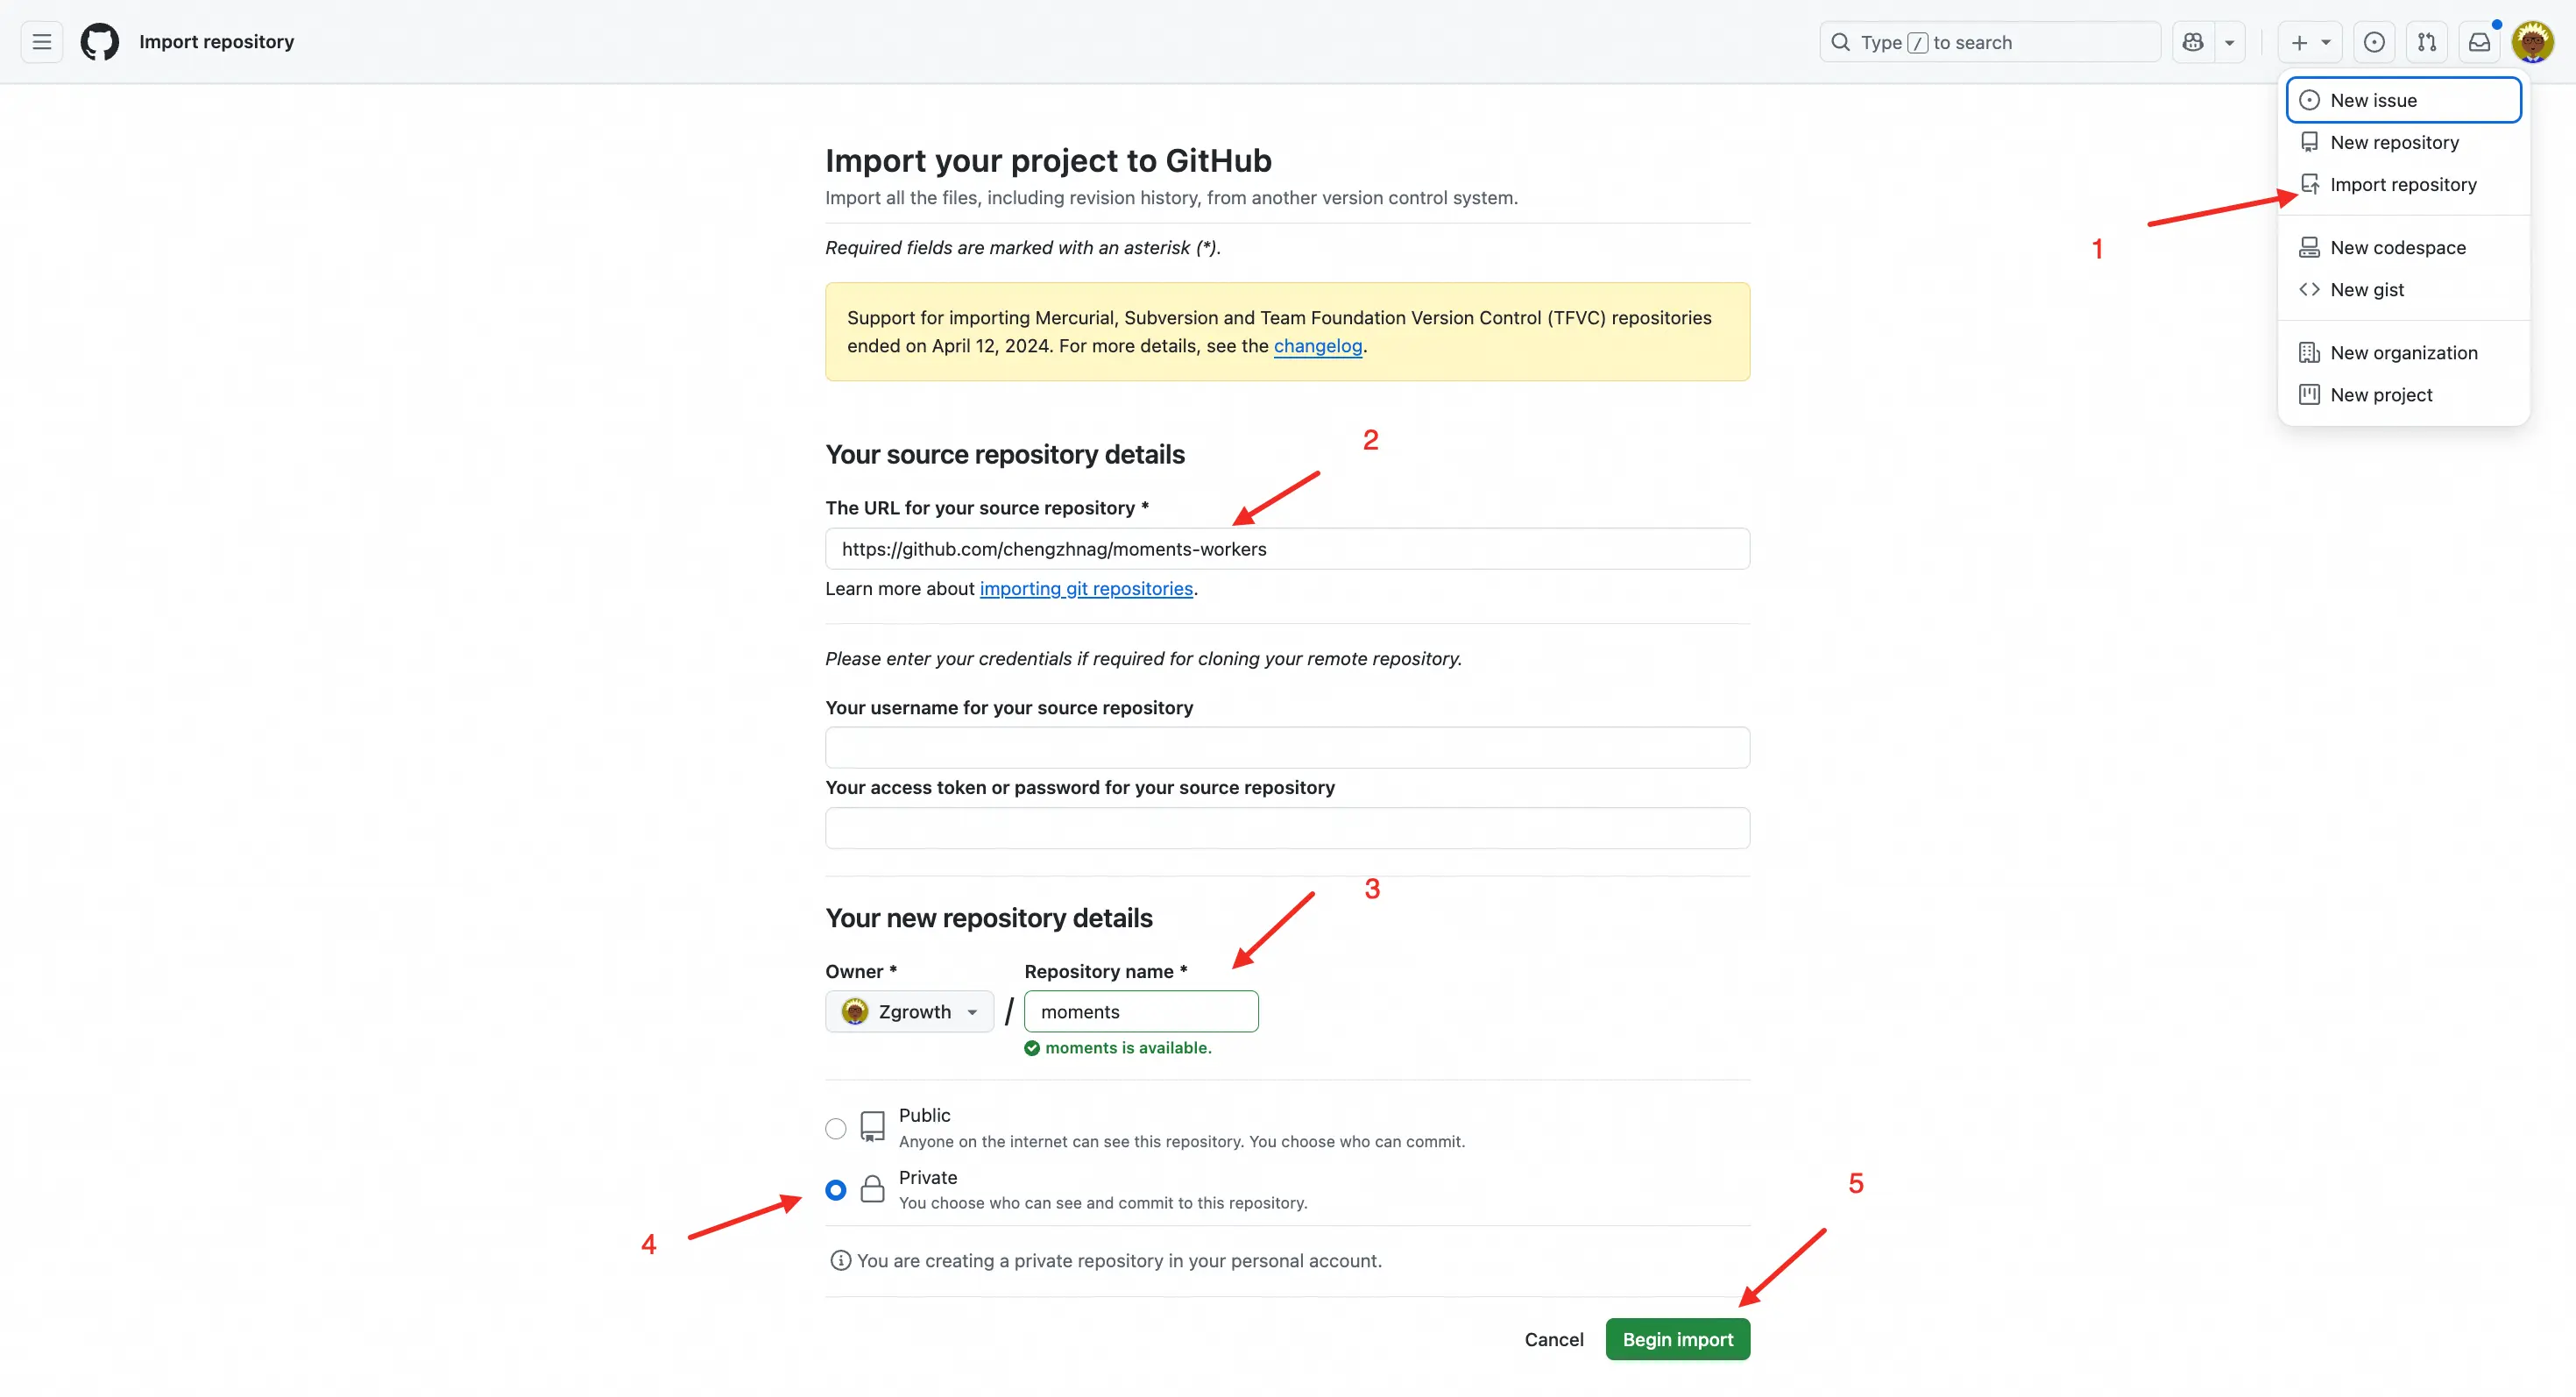Open the hamburger navigation menu

tap(41, 42)
